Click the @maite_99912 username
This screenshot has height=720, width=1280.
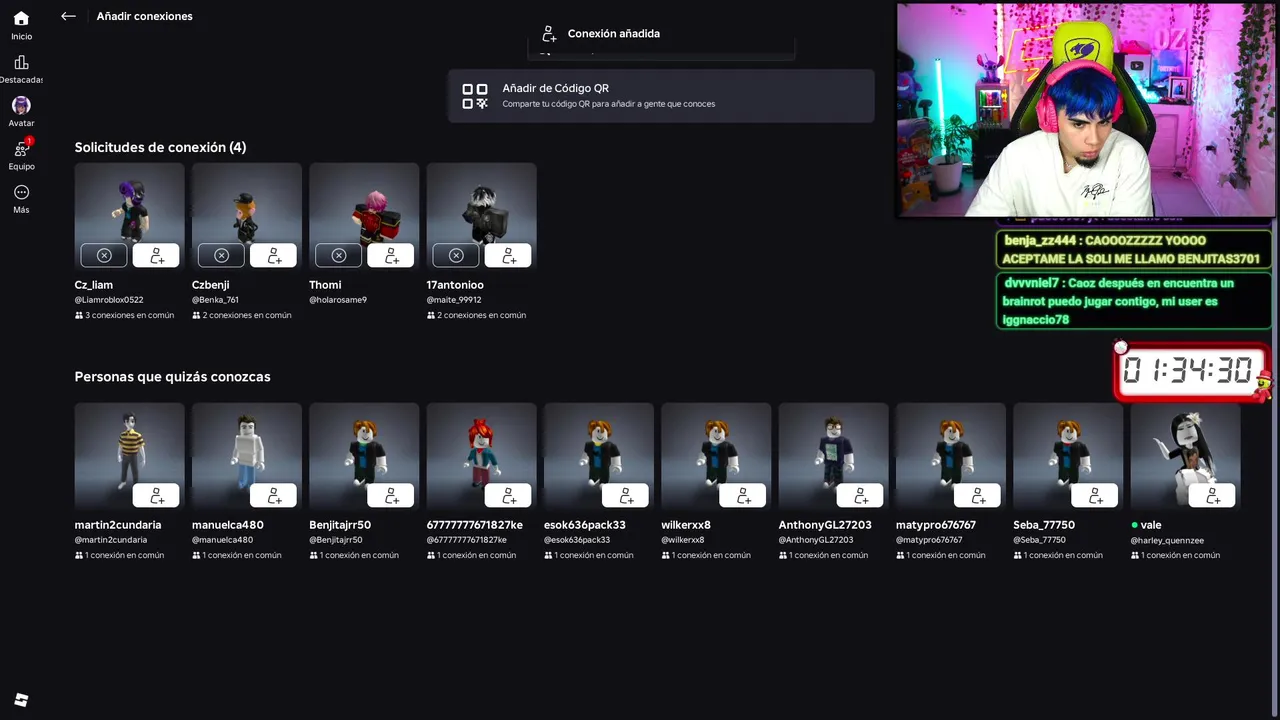point(454,300)
